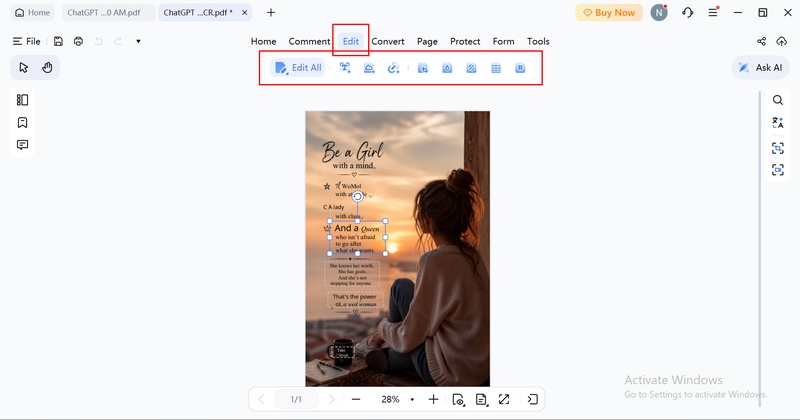Open the Translate tool in right sidebar
The height and width of the screenshot is (420, 800).
click(x=778, y=122)
